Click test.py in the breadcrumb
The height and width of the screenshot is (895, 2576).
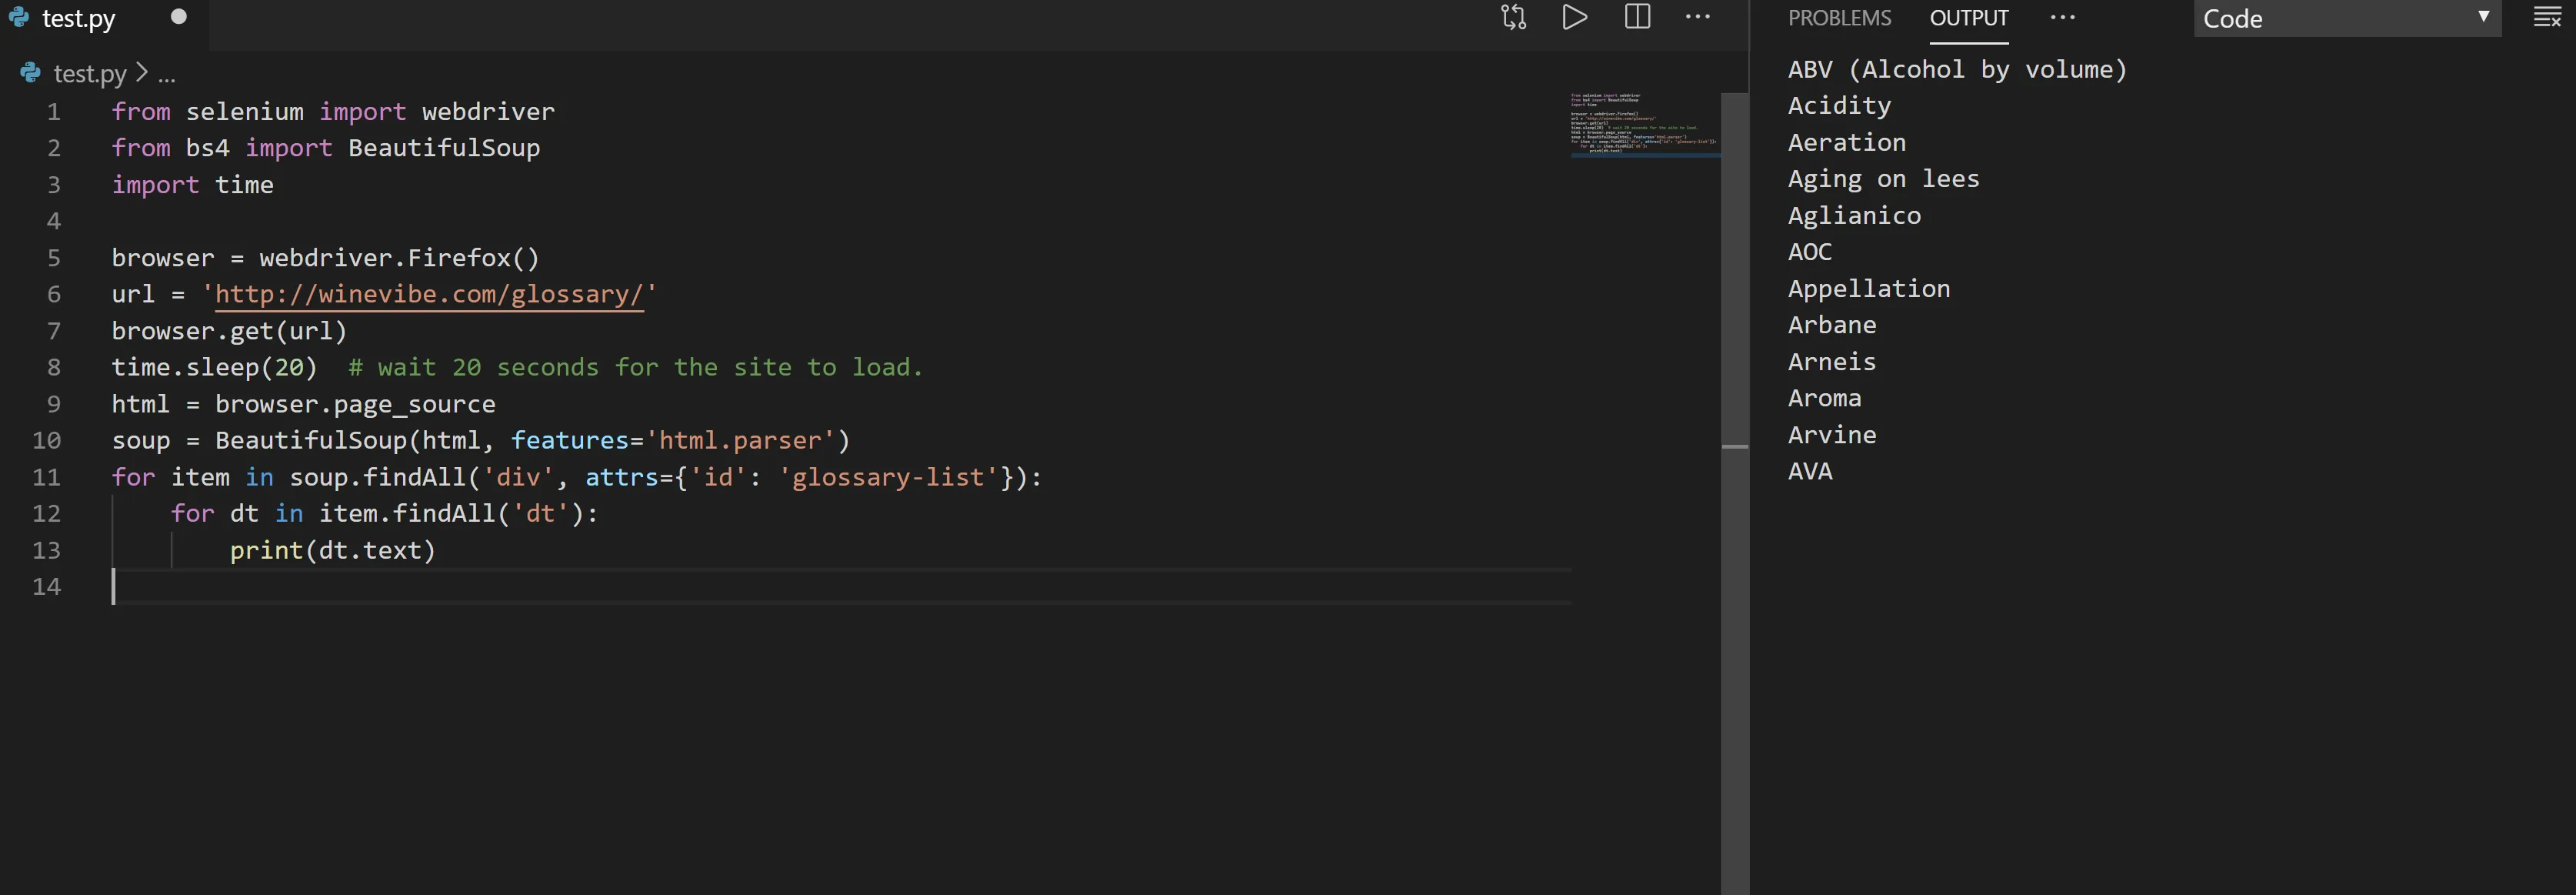90,74
